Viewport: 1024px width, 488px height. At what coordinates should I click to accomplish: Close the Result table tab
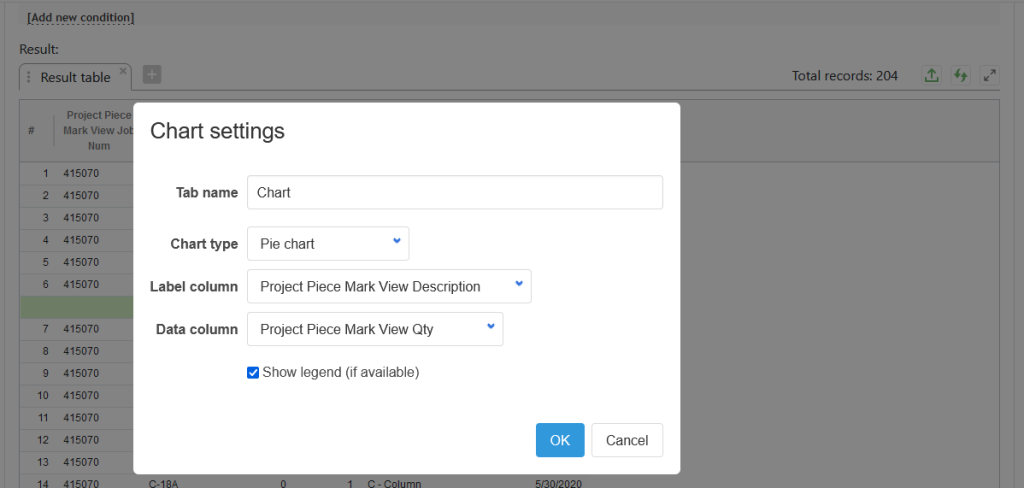pos(123,71)
